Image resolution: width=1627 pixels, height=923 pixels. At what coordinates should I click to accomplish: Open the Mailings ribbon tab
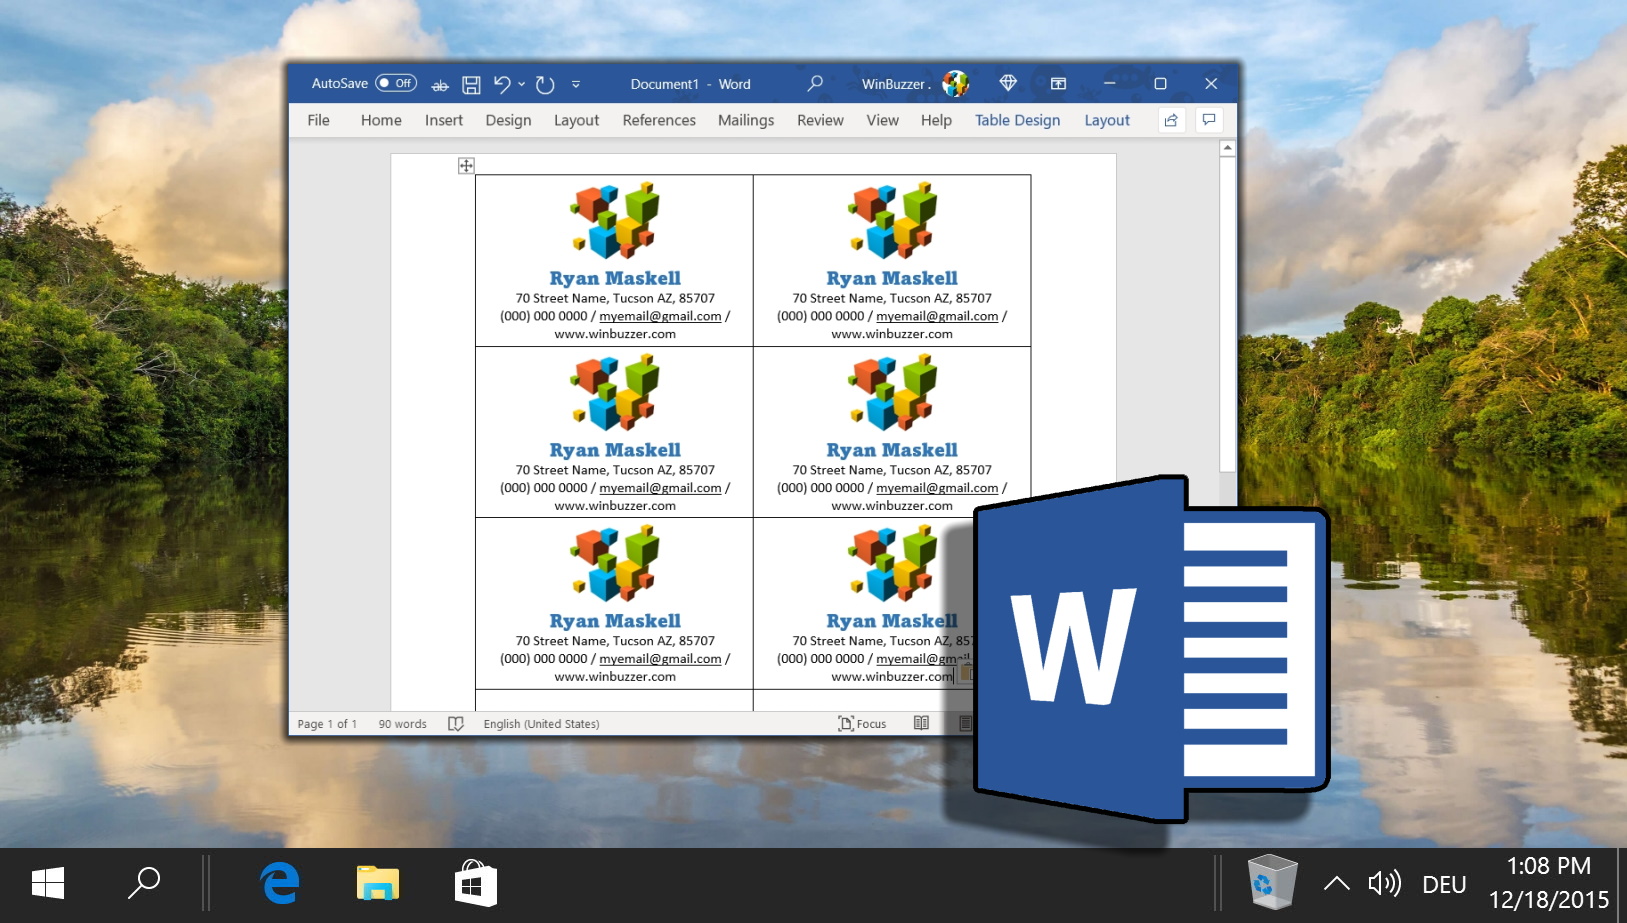tap(745, 120)
